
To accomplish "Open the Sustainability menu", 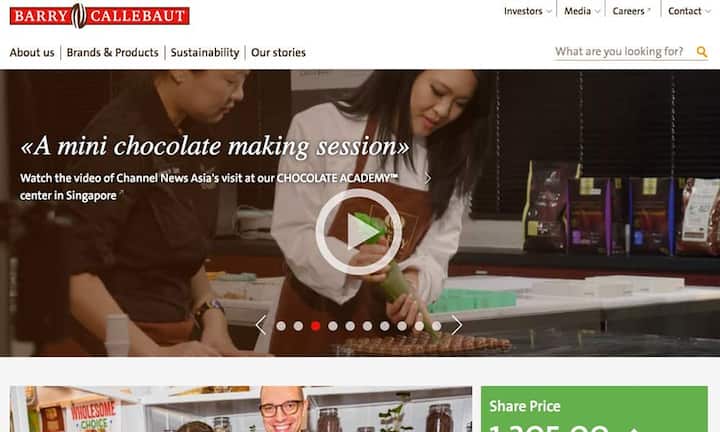I will click(205, 52).
